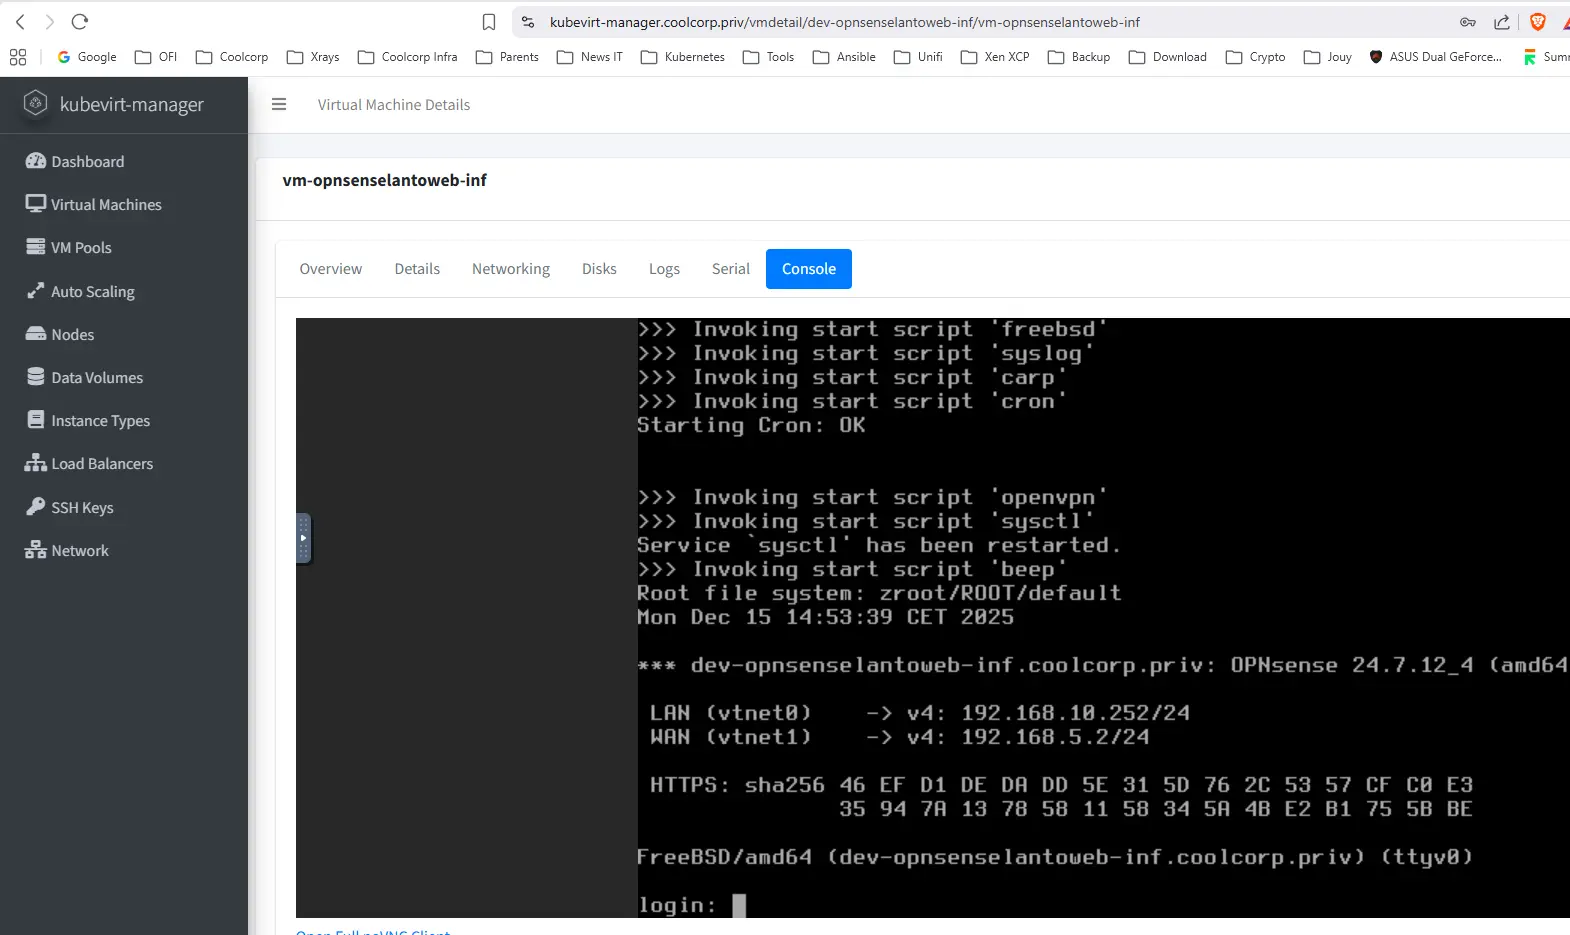The width and height of the screenshot is (1570, 935).
Task: Bookmark this page icon
Action: pos(489,22)
